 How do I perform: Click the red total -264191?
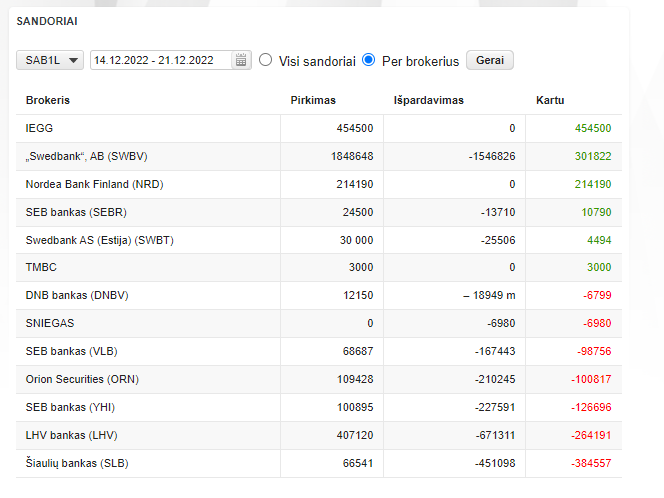[x=591, y=435]
